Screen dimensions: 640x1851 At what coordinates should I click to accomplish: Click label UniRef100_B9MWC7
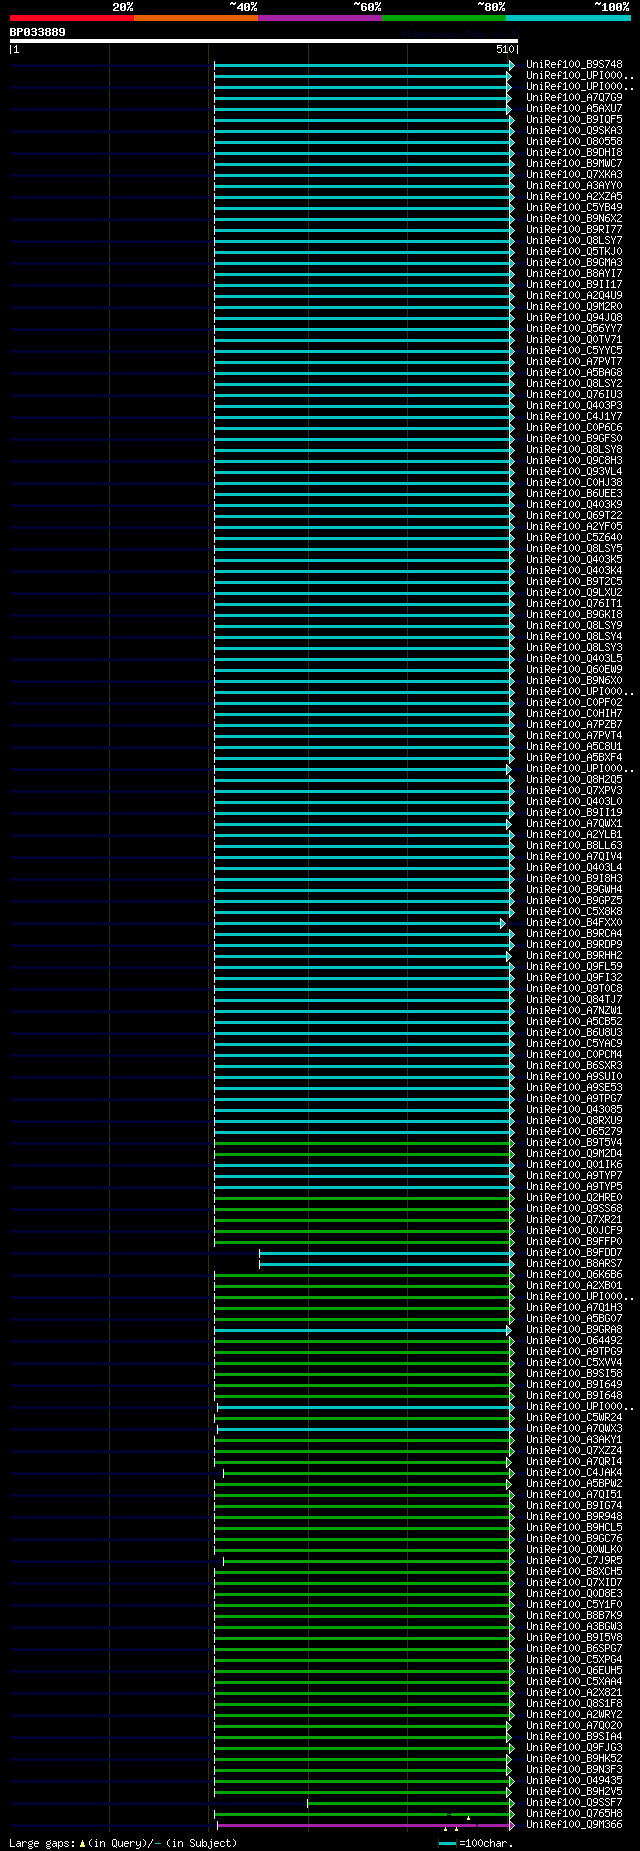[x=574, y=164]
